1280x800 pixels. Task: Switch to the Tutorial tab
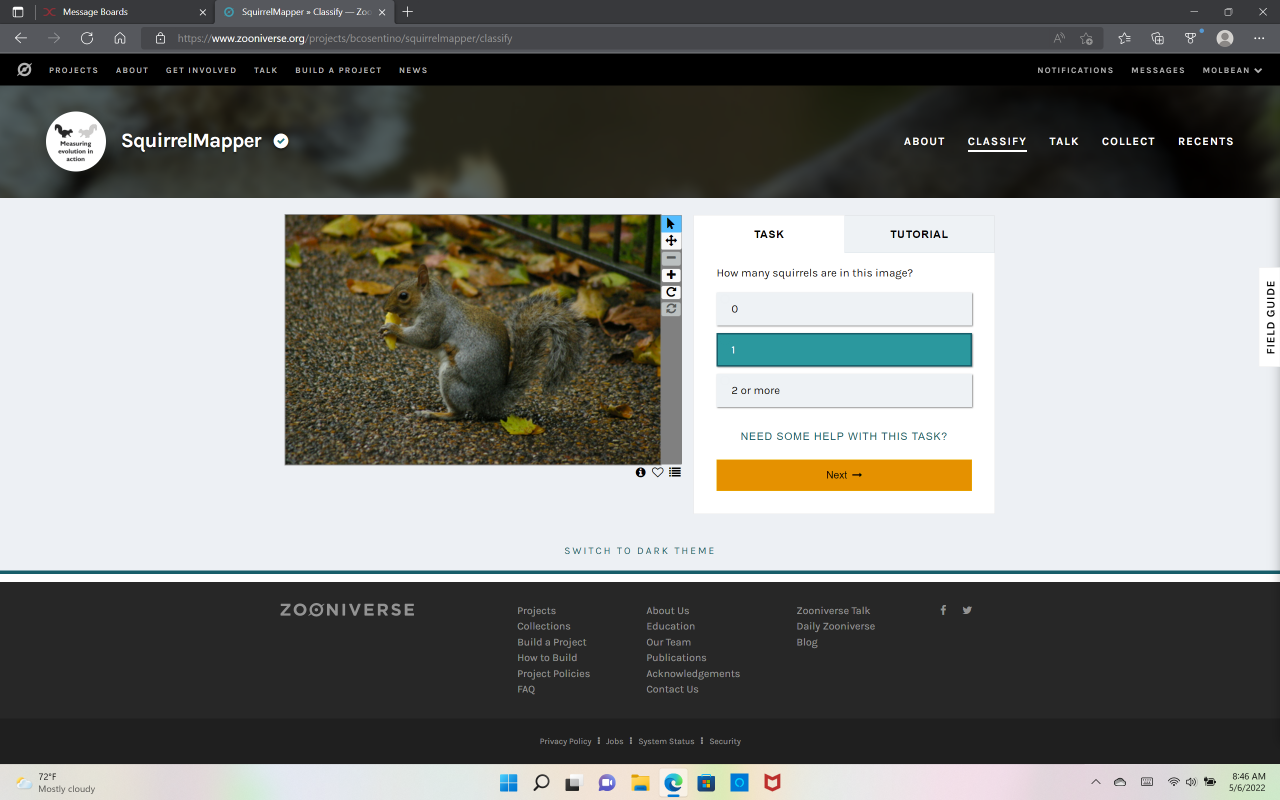(919, 234)
